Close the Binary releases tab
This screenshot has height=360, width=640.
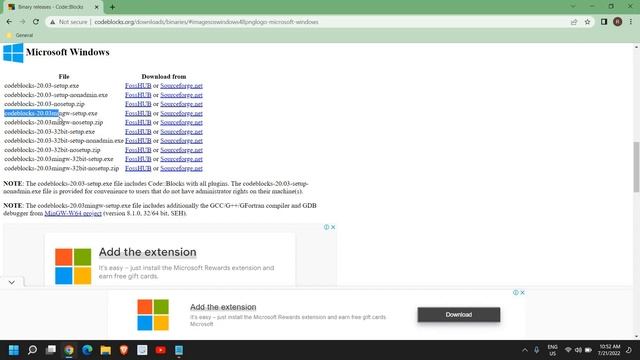pyautogui.click(x=97, y=7)
